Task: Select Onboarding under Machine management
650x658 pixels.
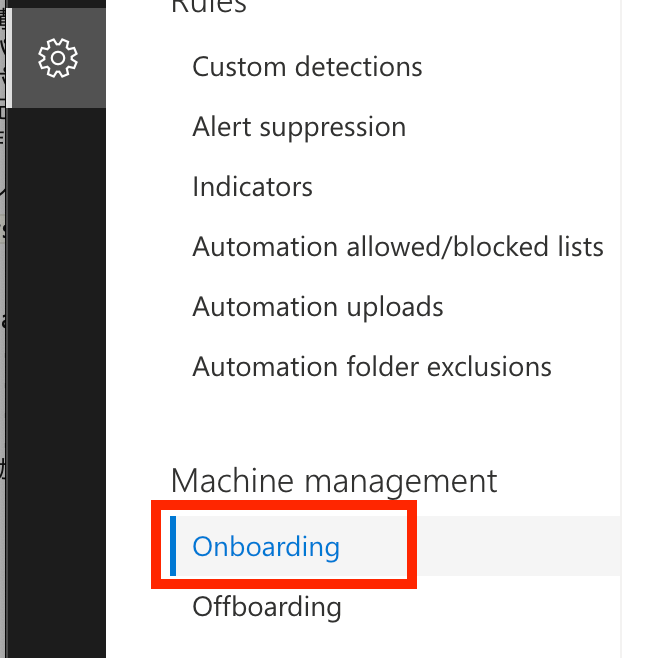Action: [266, 546]
